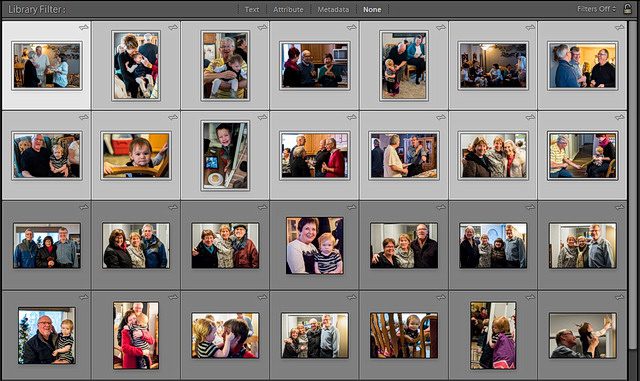Select the photo of man in black shirt with toddler on lap

[x=47, y=156]
